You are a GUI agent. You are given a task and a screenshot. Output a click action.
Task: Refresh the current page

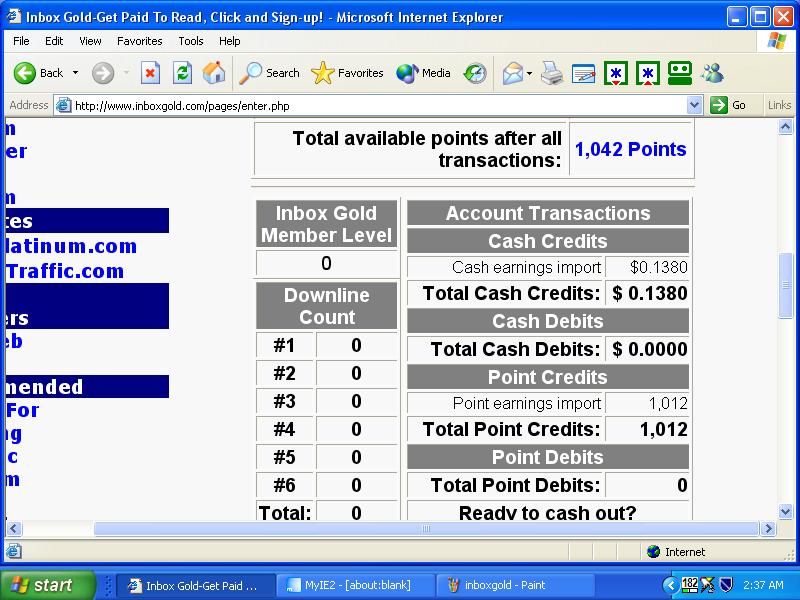point(182,73)
